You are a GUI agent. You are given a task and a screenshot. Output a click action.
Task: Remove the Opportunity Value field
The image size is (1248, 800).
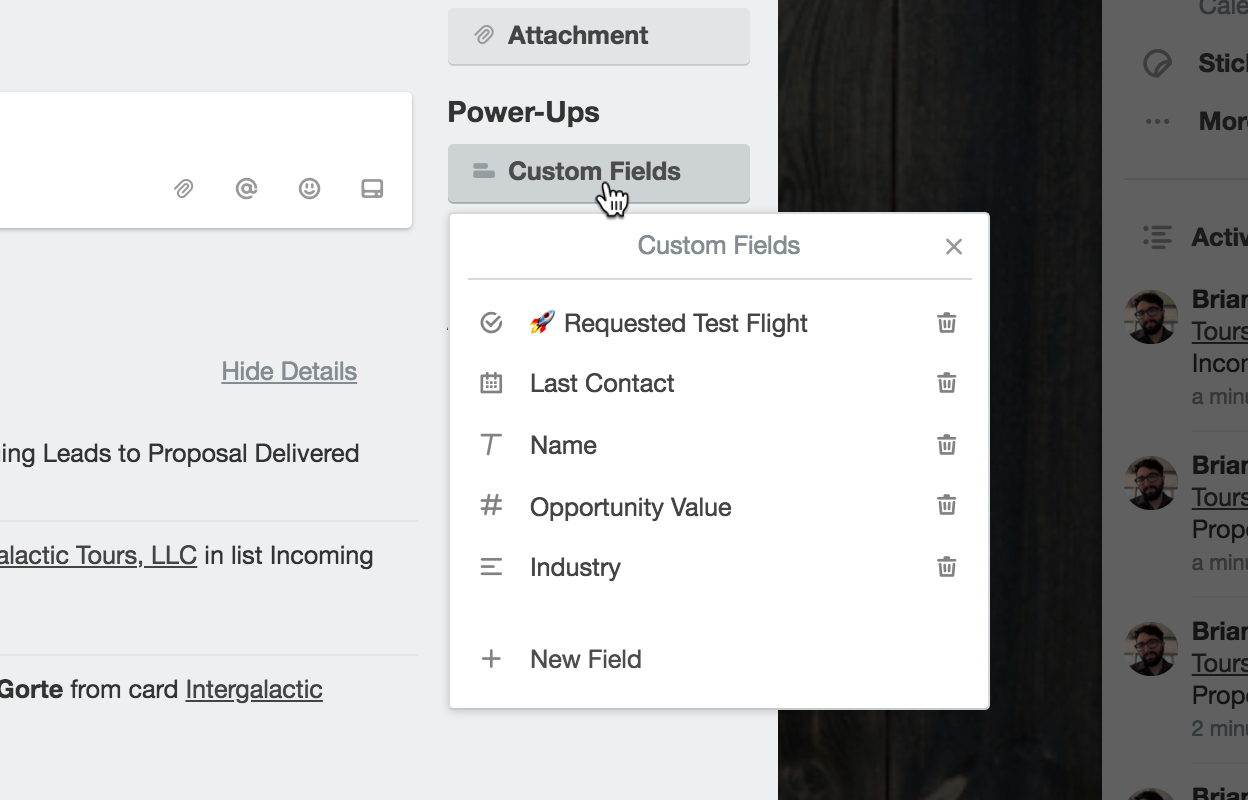tap(946, 505)
